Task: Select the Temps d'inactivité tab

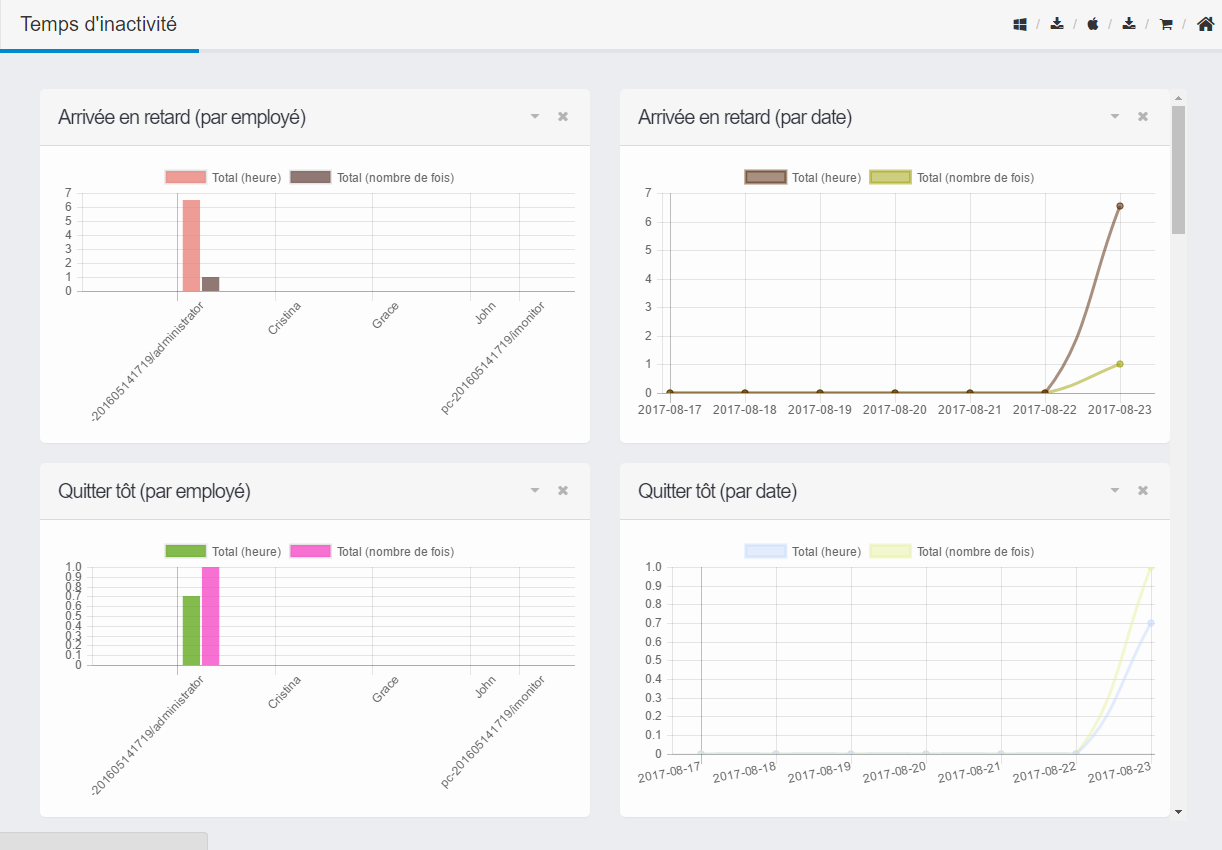Action: pyautogui.click(x=99, y=24)
